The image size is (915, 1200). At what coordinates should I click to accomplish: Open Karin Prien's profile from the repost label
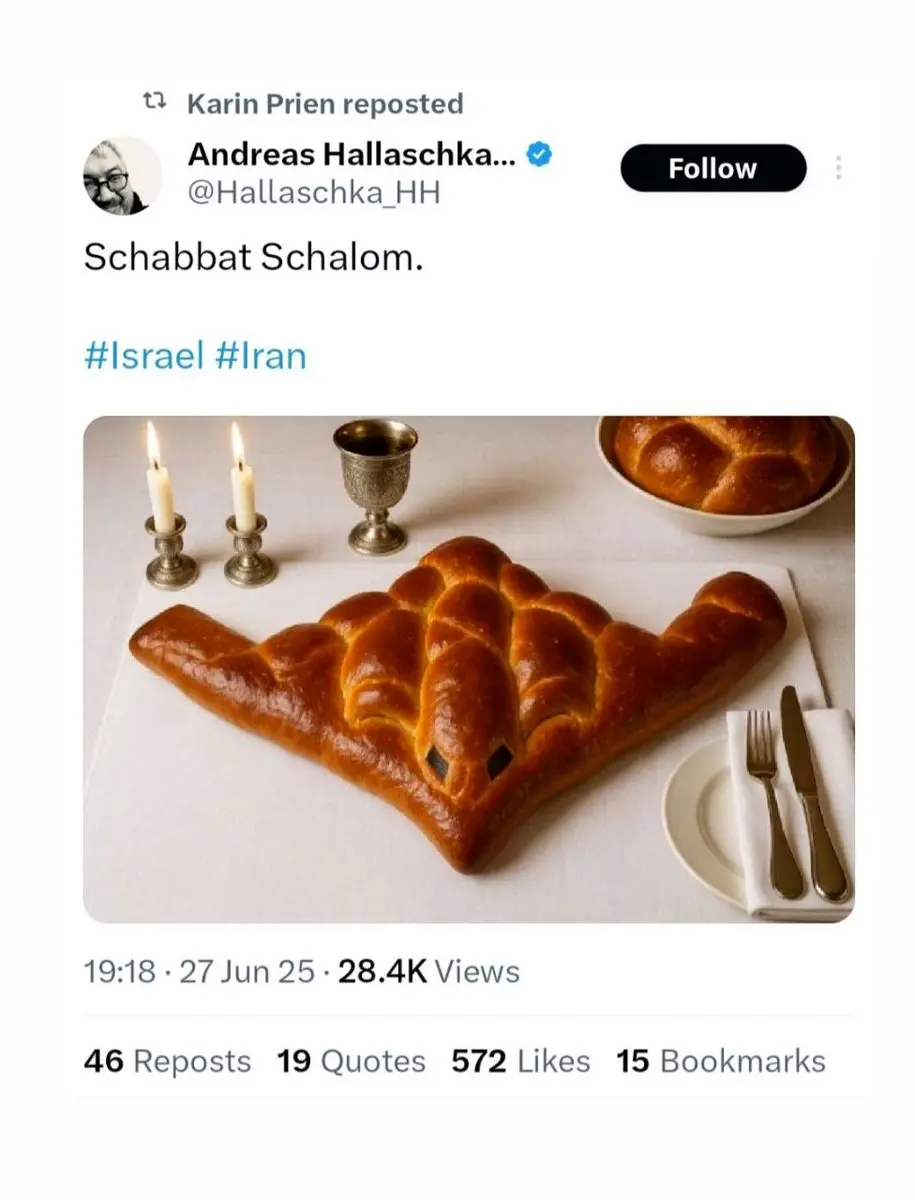coord(264,104)
